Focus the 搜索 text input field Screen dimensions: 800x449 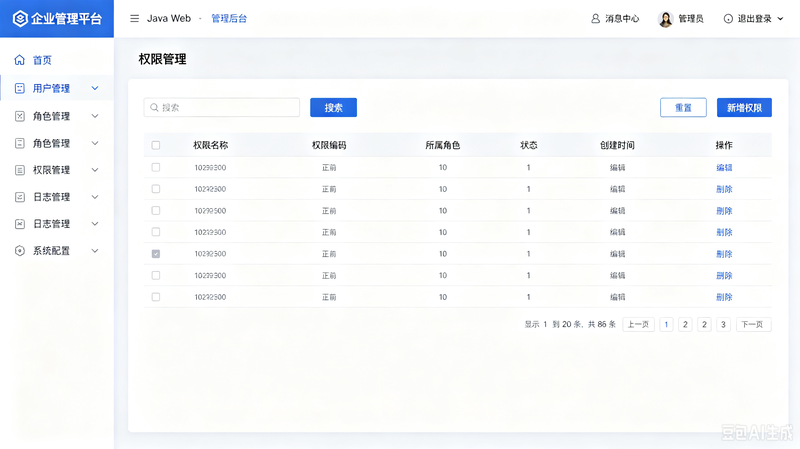pos(221,108)
